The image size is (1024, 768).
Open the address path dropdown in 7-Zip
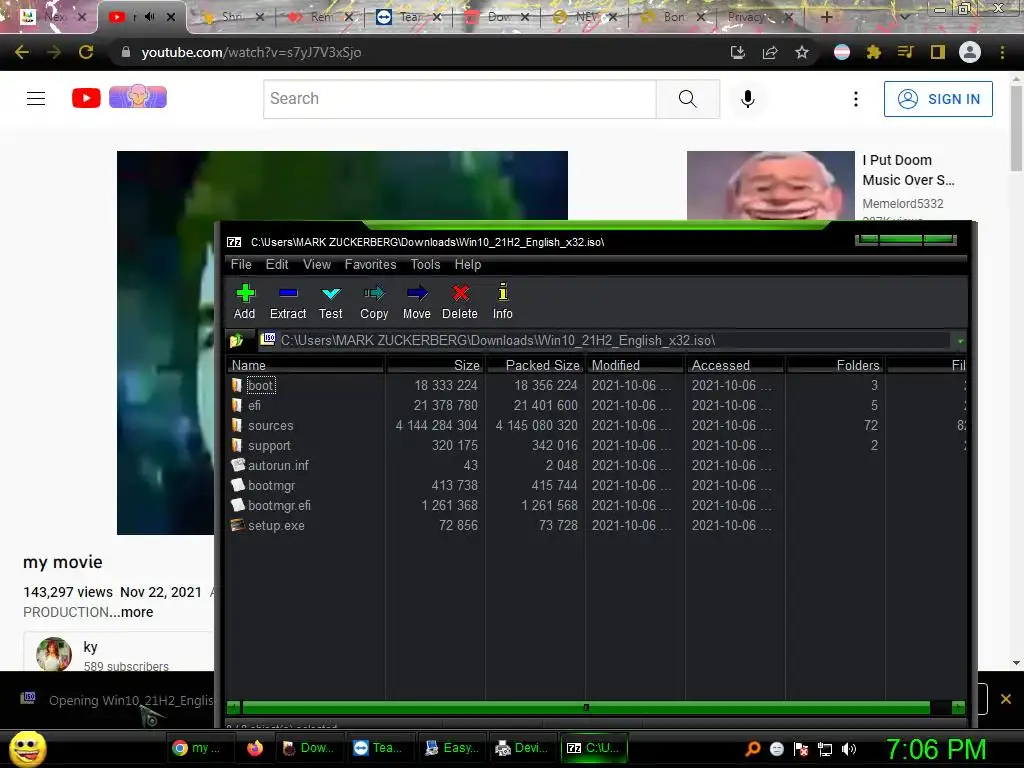[x=960, y=341]
